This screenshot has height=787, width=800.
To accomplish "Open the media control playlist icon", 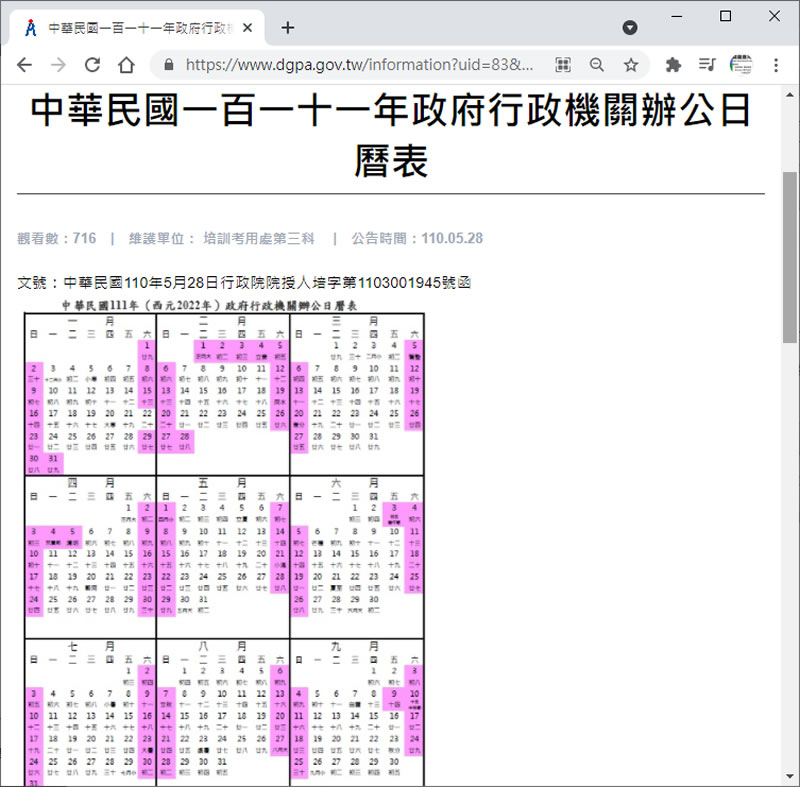I will tap(707, 65).
